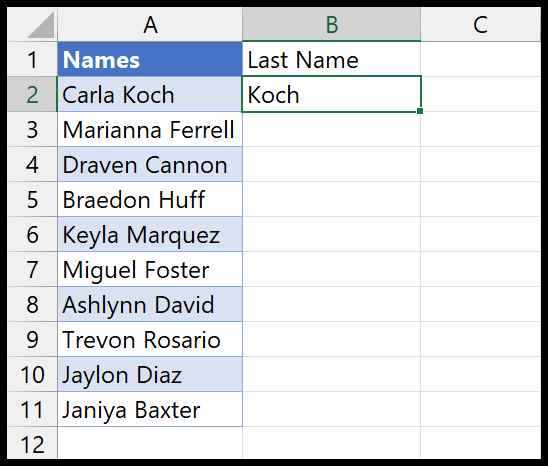Viewport: 548px width, 466px height.
Task: Select cell B2 containing Koch
Action: point(331,94)
